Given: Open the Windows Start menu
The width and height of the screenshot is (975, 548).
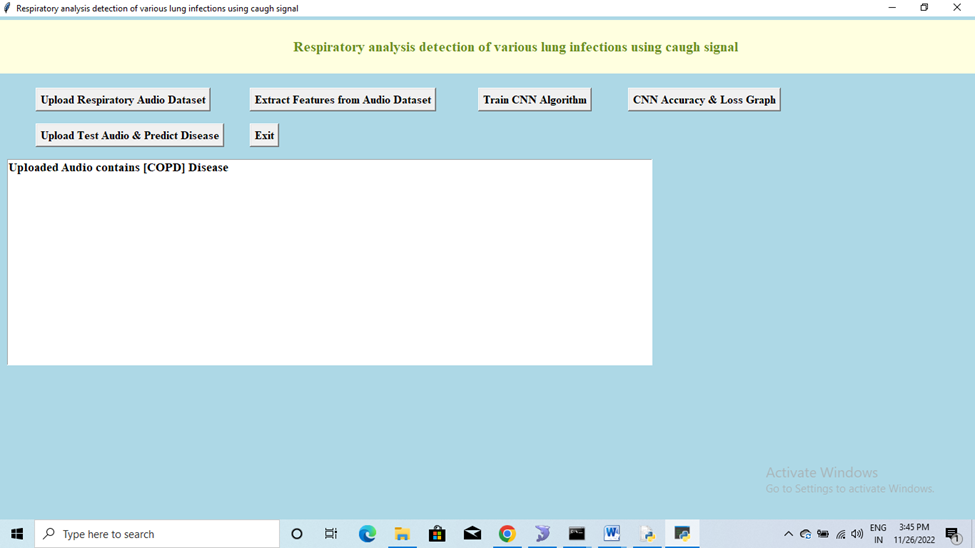Looking at the screenshot, I should pyautogui.click(x=17, y=534).
